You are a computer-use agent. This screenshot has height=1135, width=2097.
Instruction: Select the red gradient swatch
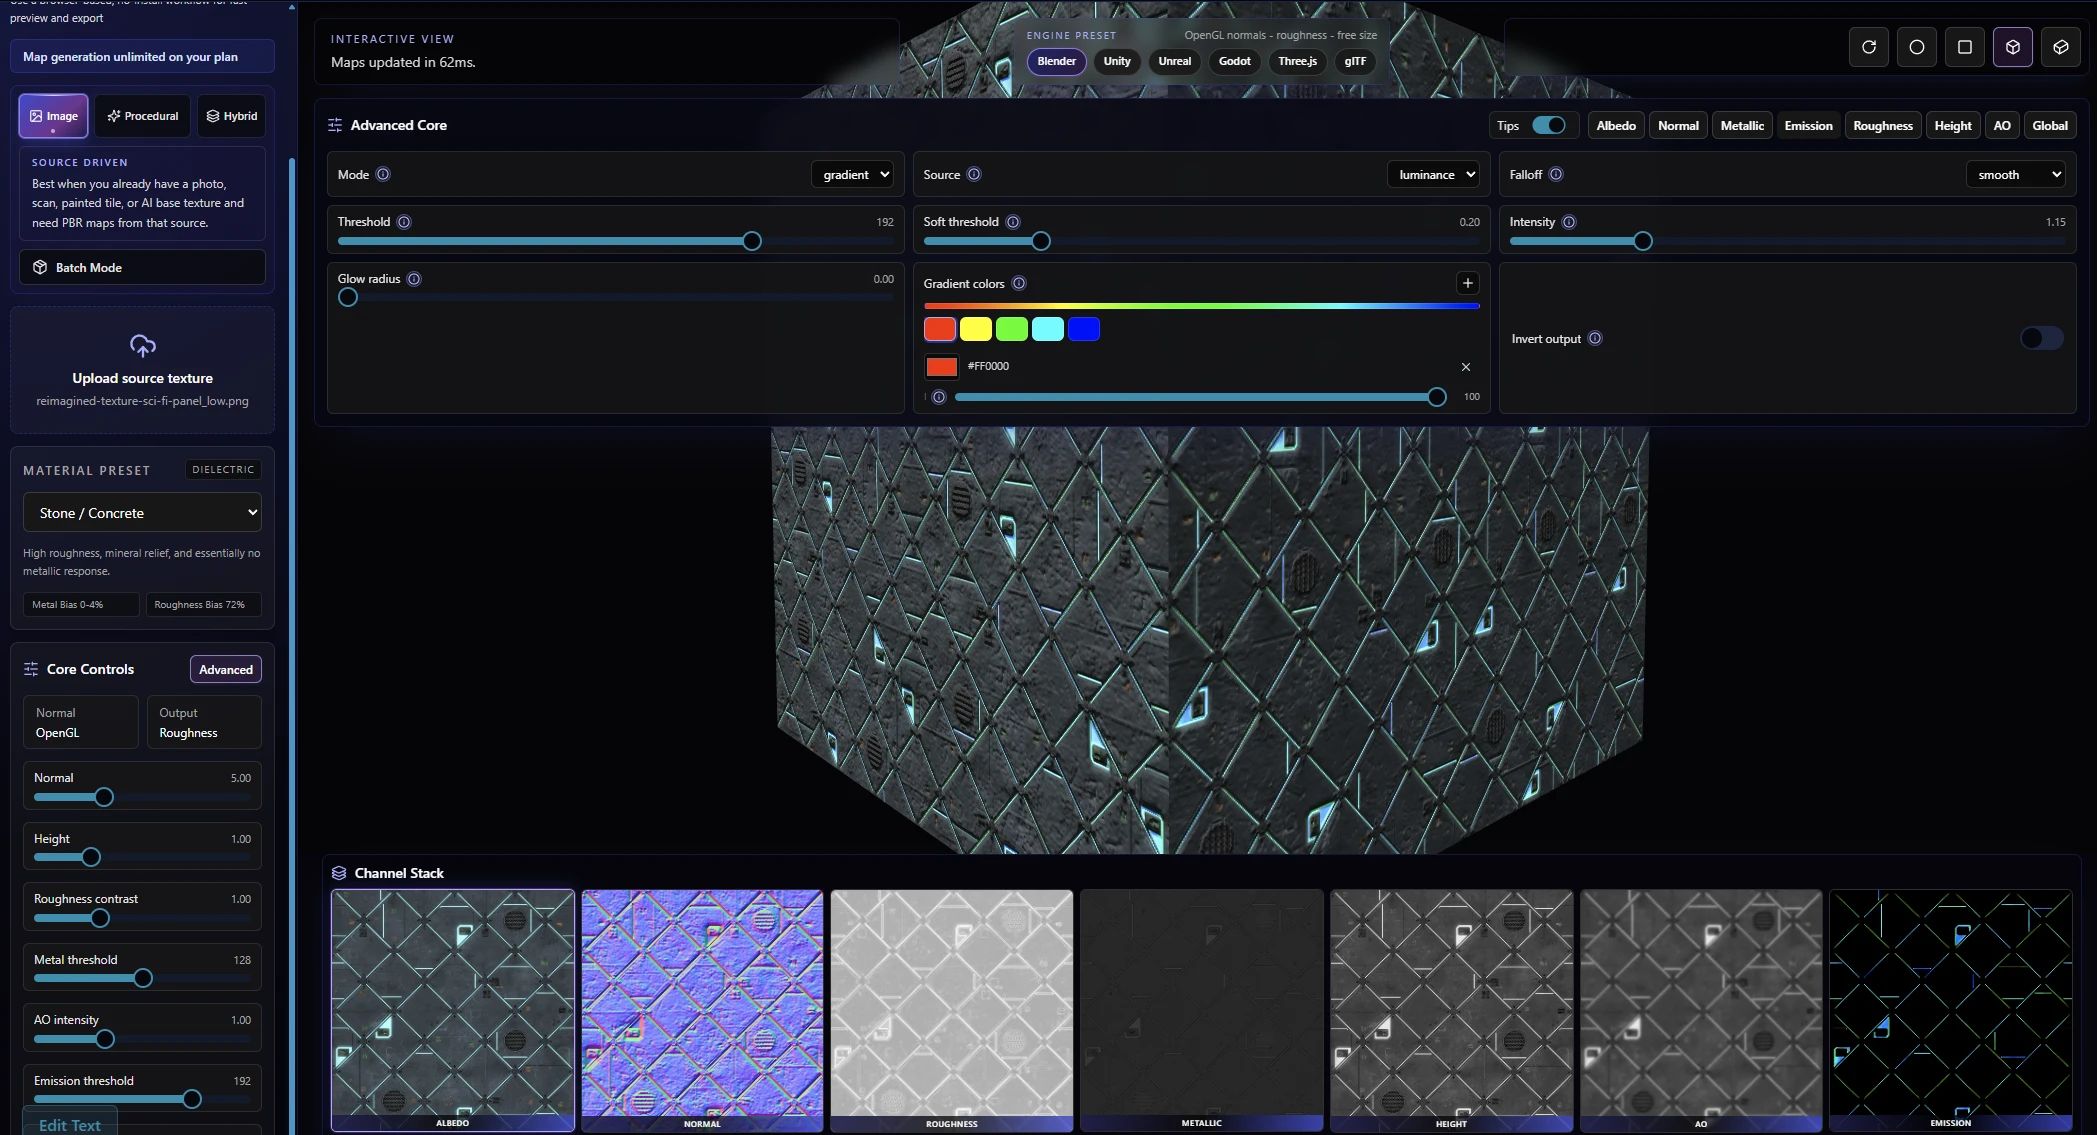(940, 329)
